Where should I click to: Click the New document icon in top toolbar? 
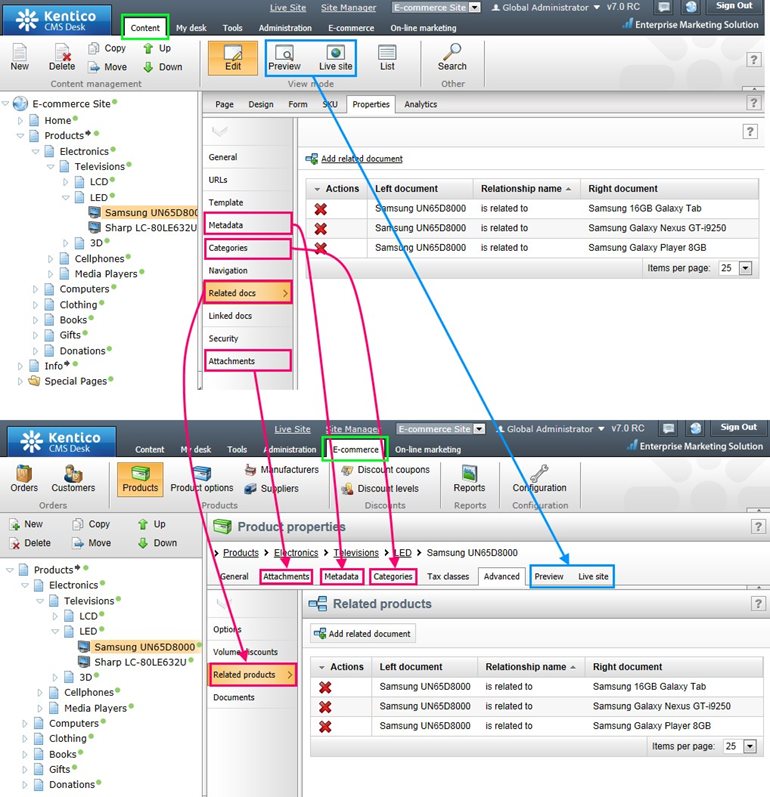(x=19, y=57)
